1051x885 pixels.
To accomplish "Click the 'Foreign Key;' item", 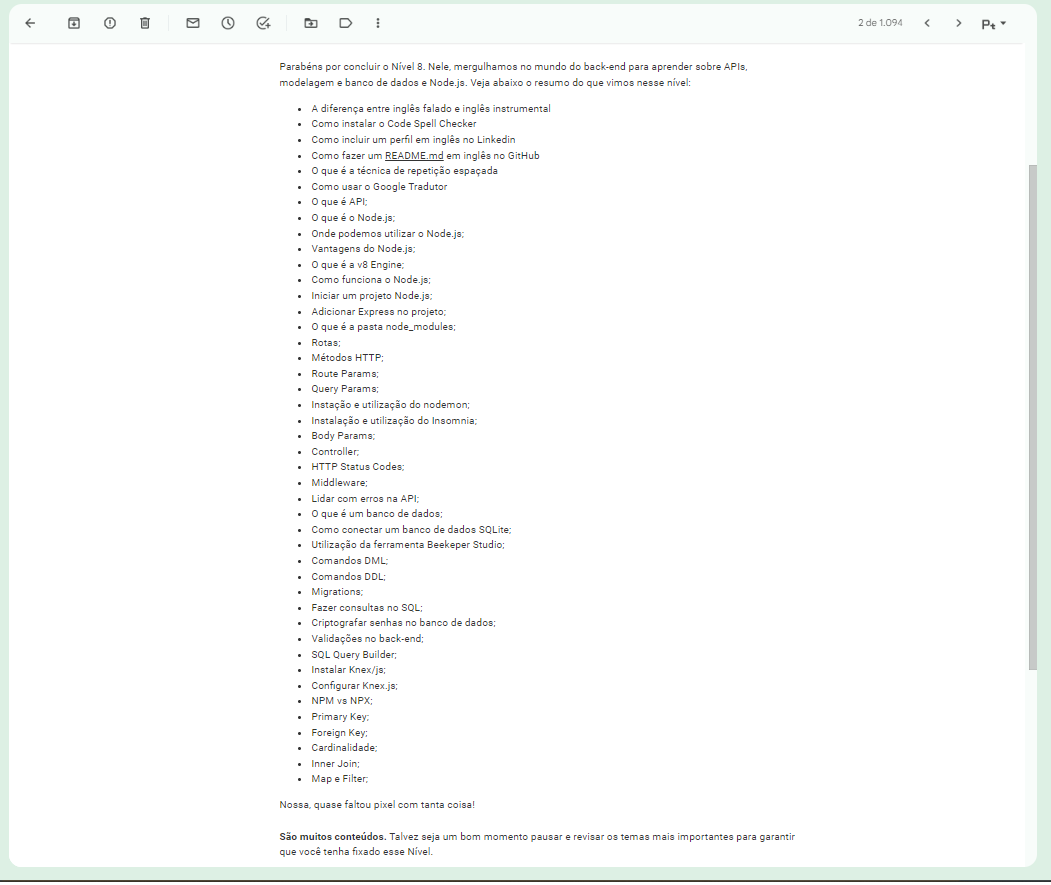I will (339, 733).
